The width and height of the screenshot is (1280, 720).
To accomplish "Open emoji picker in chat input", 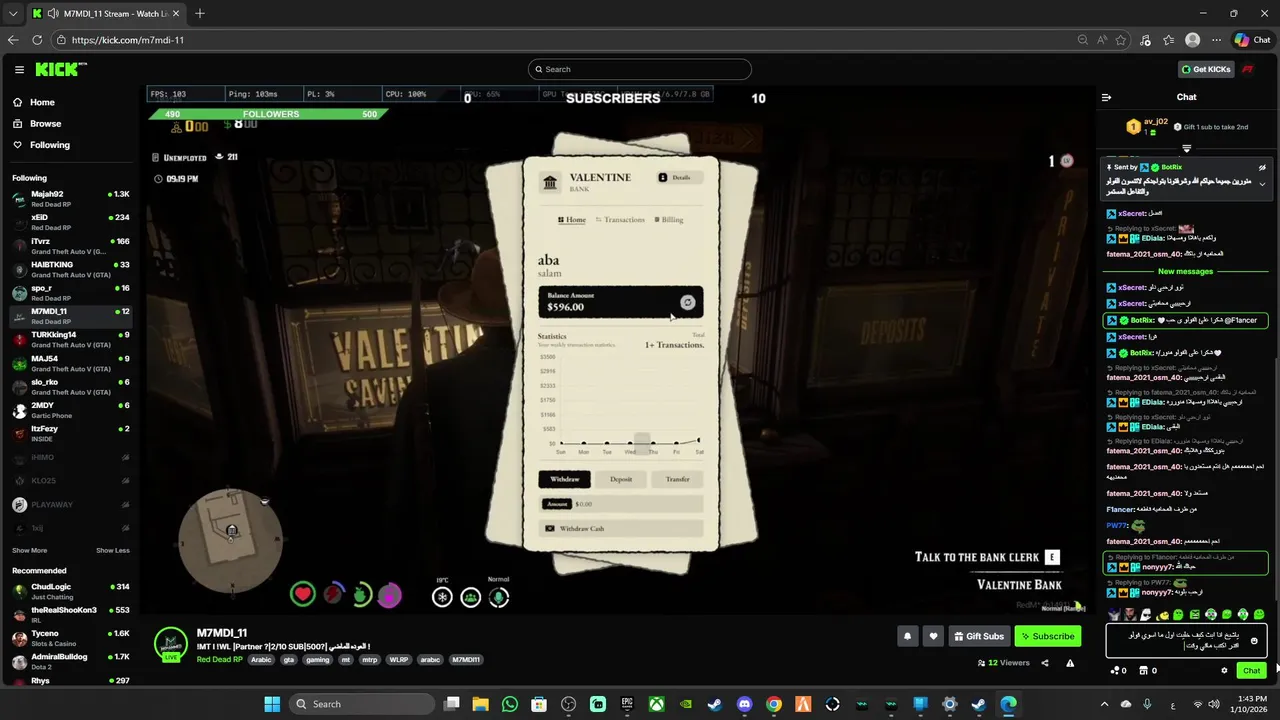I will (1254, 641).
